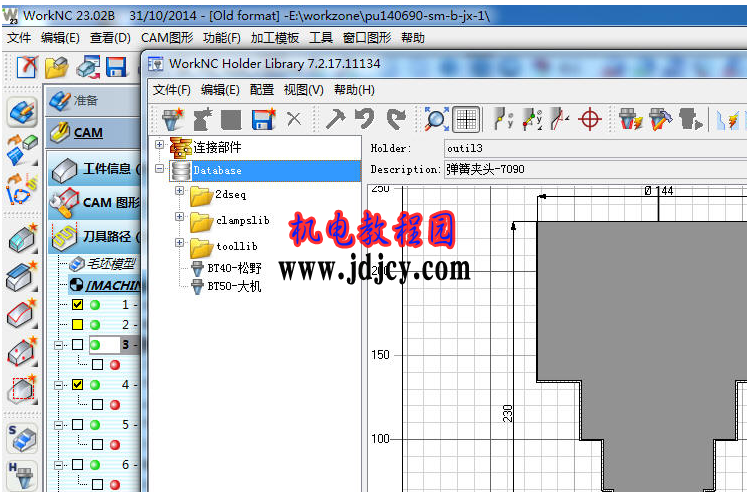This screenshot has height=492, width=747.
Task: Open the 文件(F) menu in Holder Library
Action: pos(172,90)
